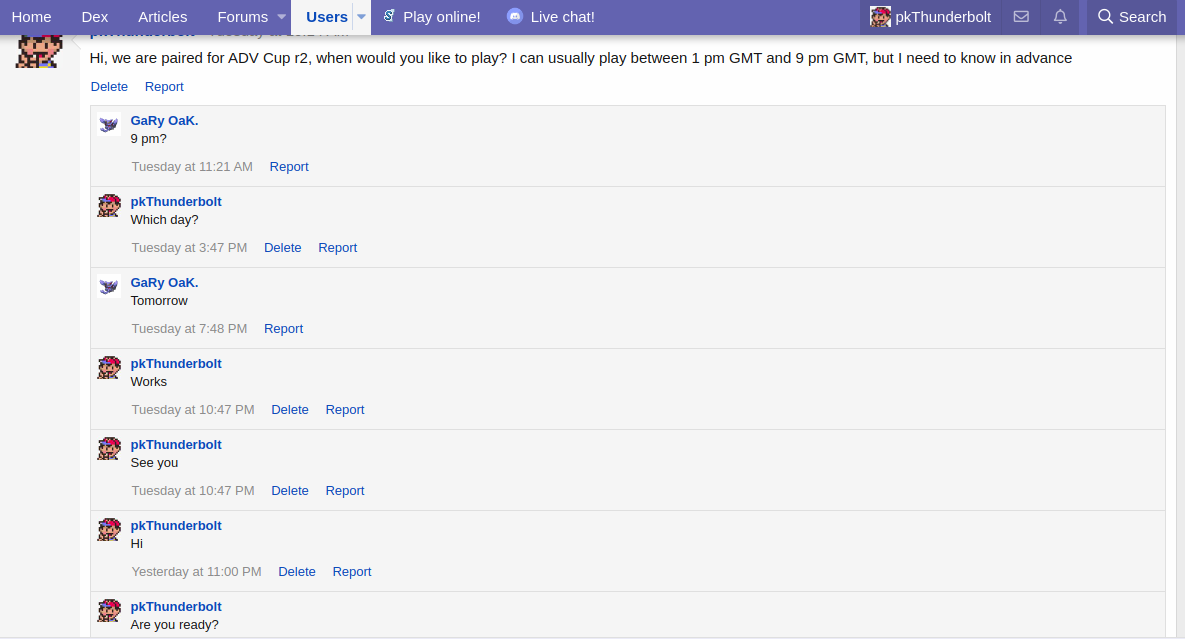The height and width of the screenshot is (639, 1185).
Task: Delete the "Works" message
Action: click(x=290, y=409)
